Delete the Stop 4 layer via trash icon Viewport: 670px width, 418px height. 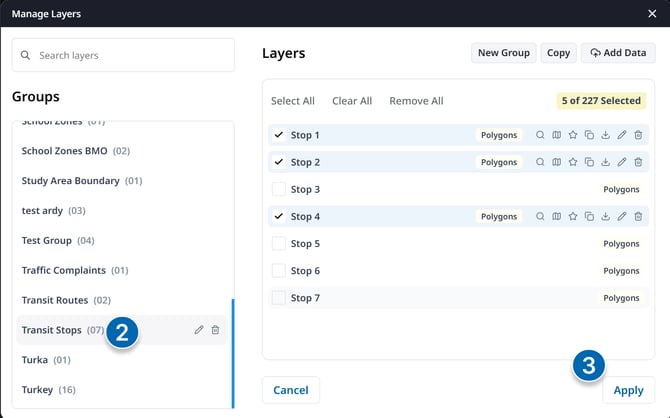(638, 216)
